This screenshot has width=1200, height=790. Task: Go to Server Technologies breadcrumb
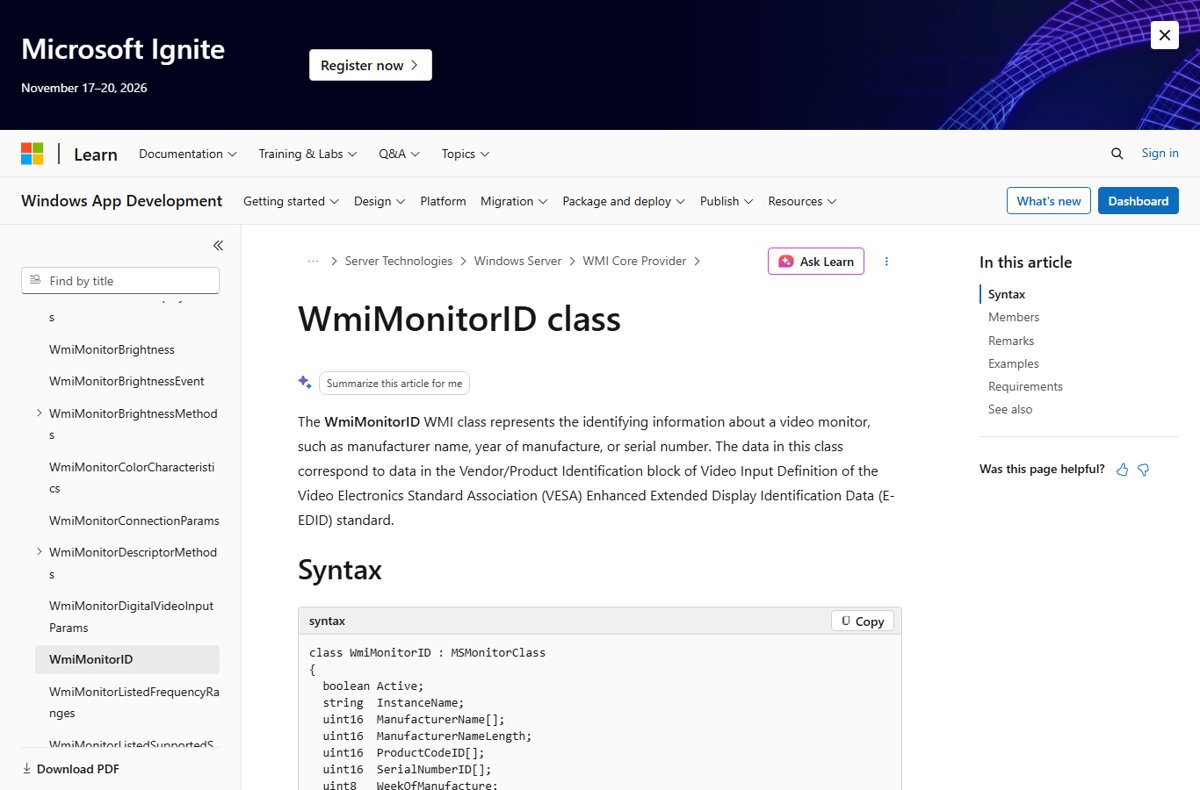pos(399,261)
